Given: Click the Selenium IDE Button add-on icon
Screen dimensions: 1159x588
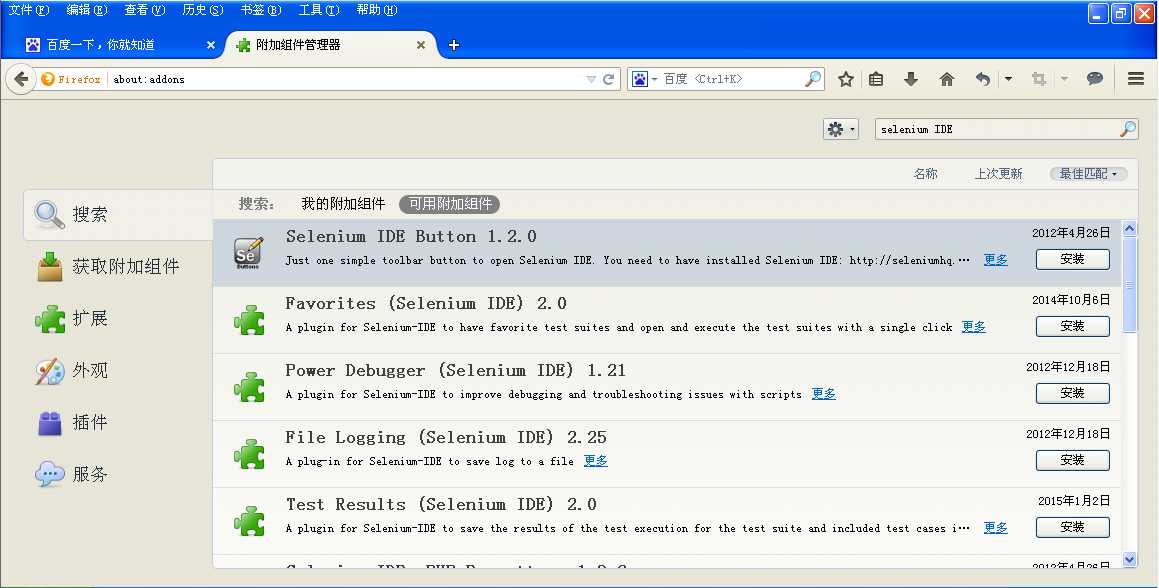Looking at the screenshot, I should click(x=248, y=253).
